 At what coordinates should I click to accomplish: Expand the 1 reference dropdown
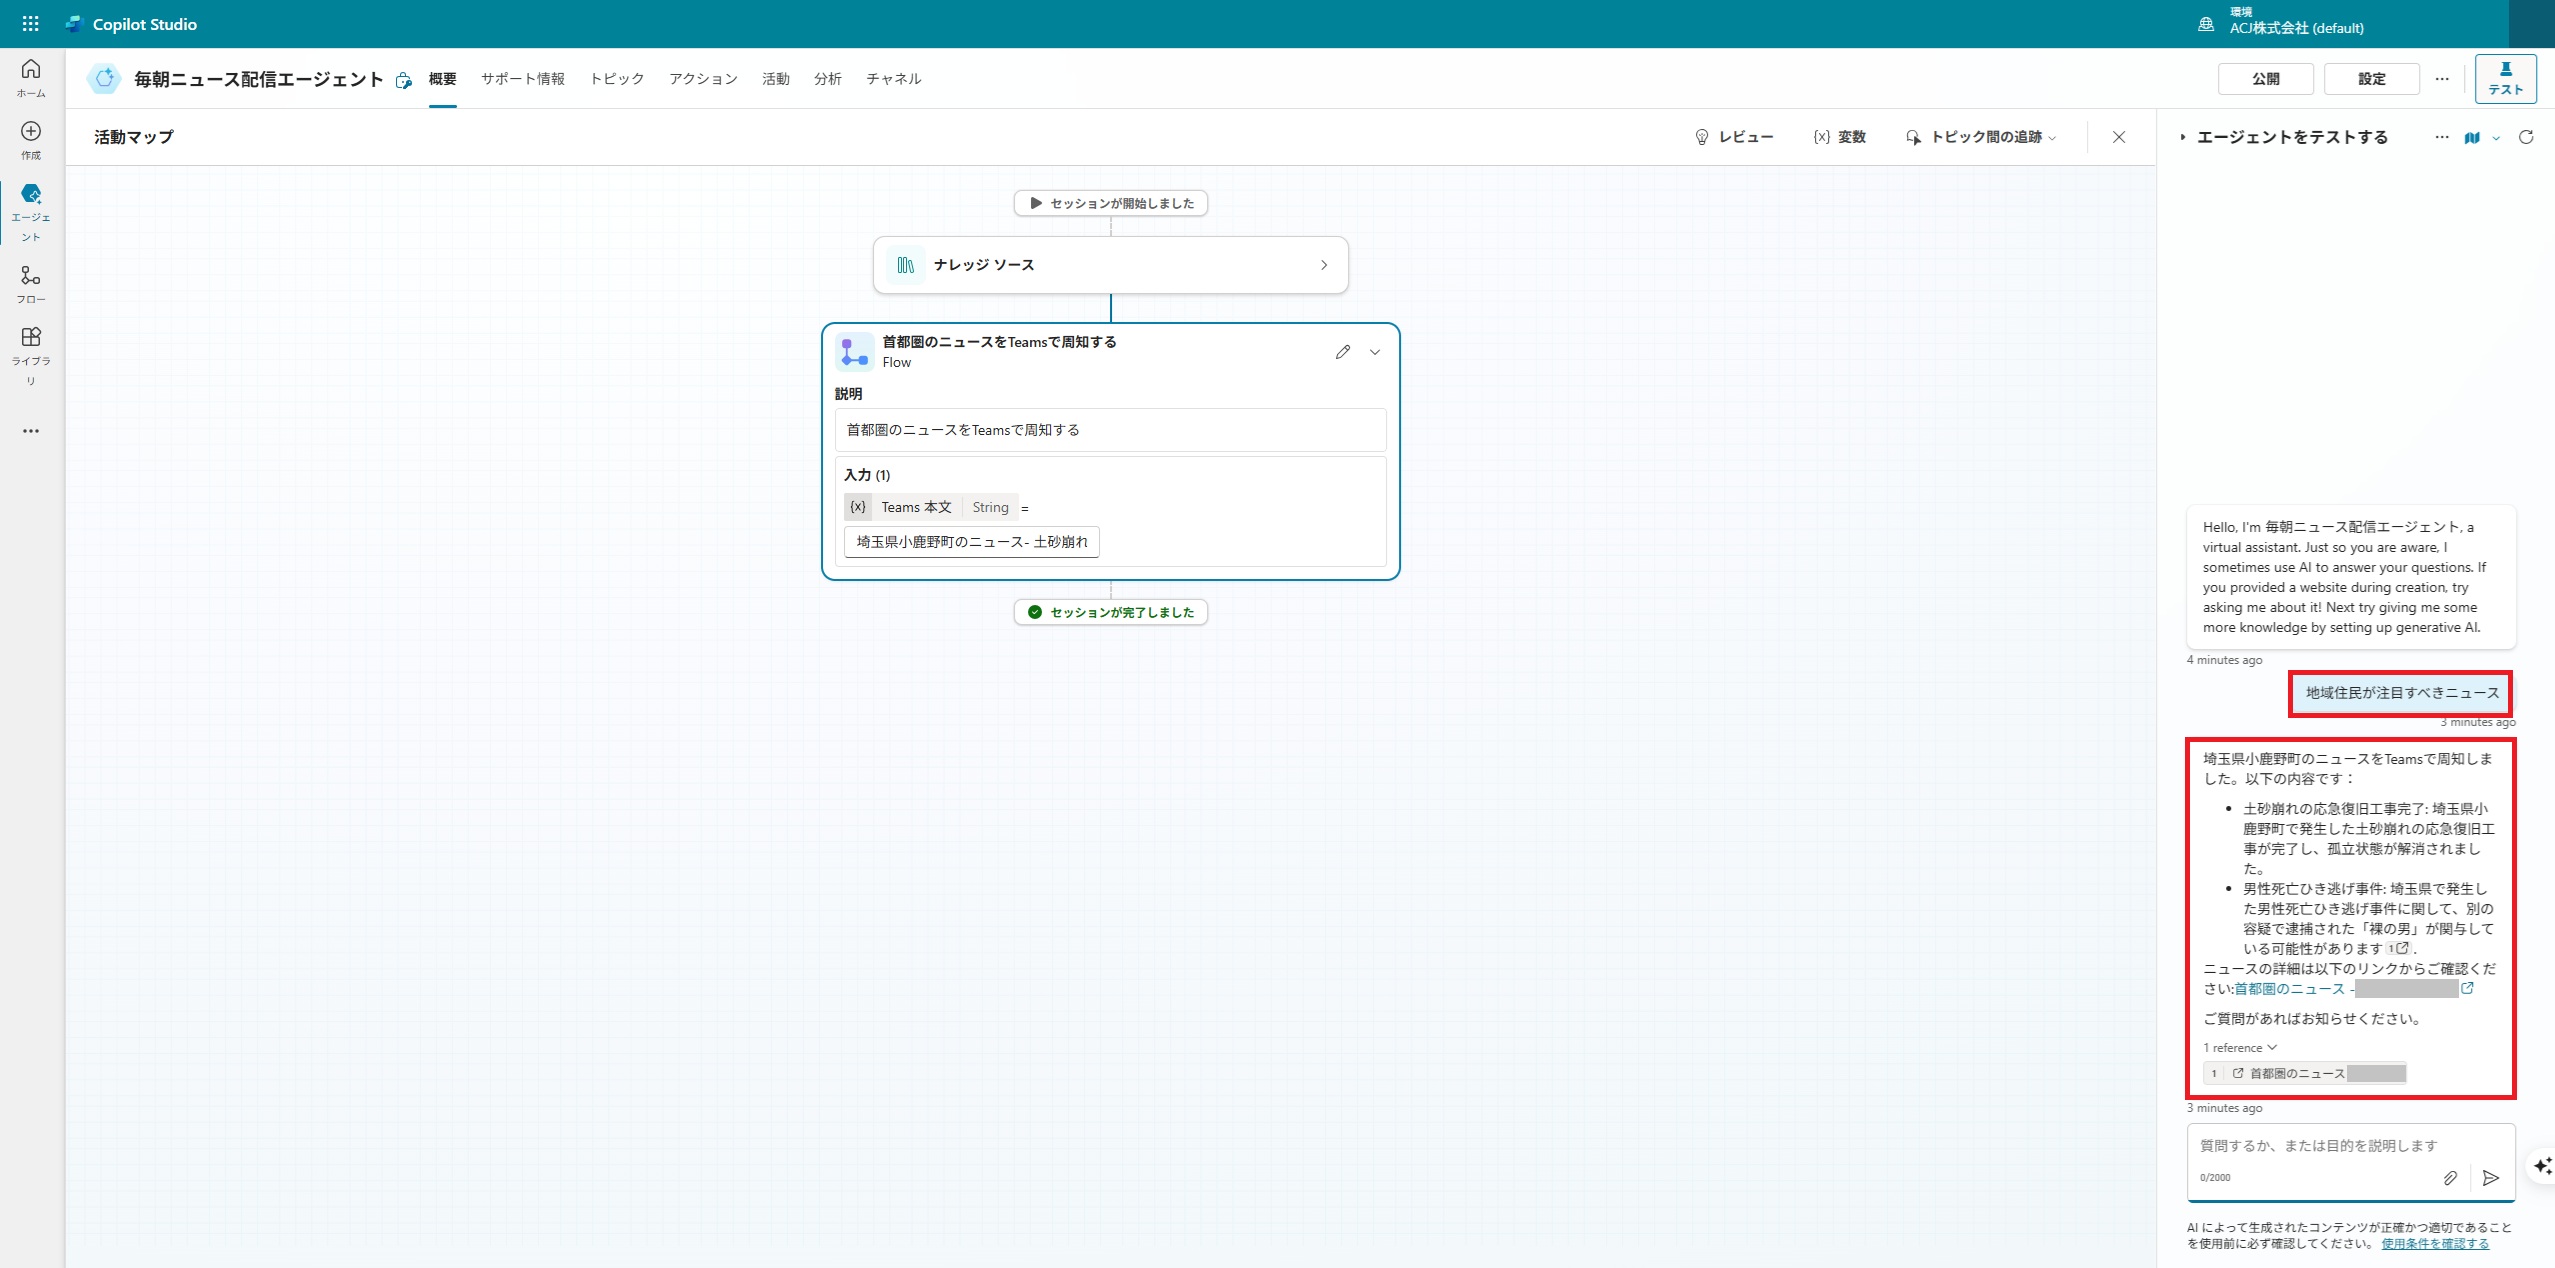[2240, 1048]
